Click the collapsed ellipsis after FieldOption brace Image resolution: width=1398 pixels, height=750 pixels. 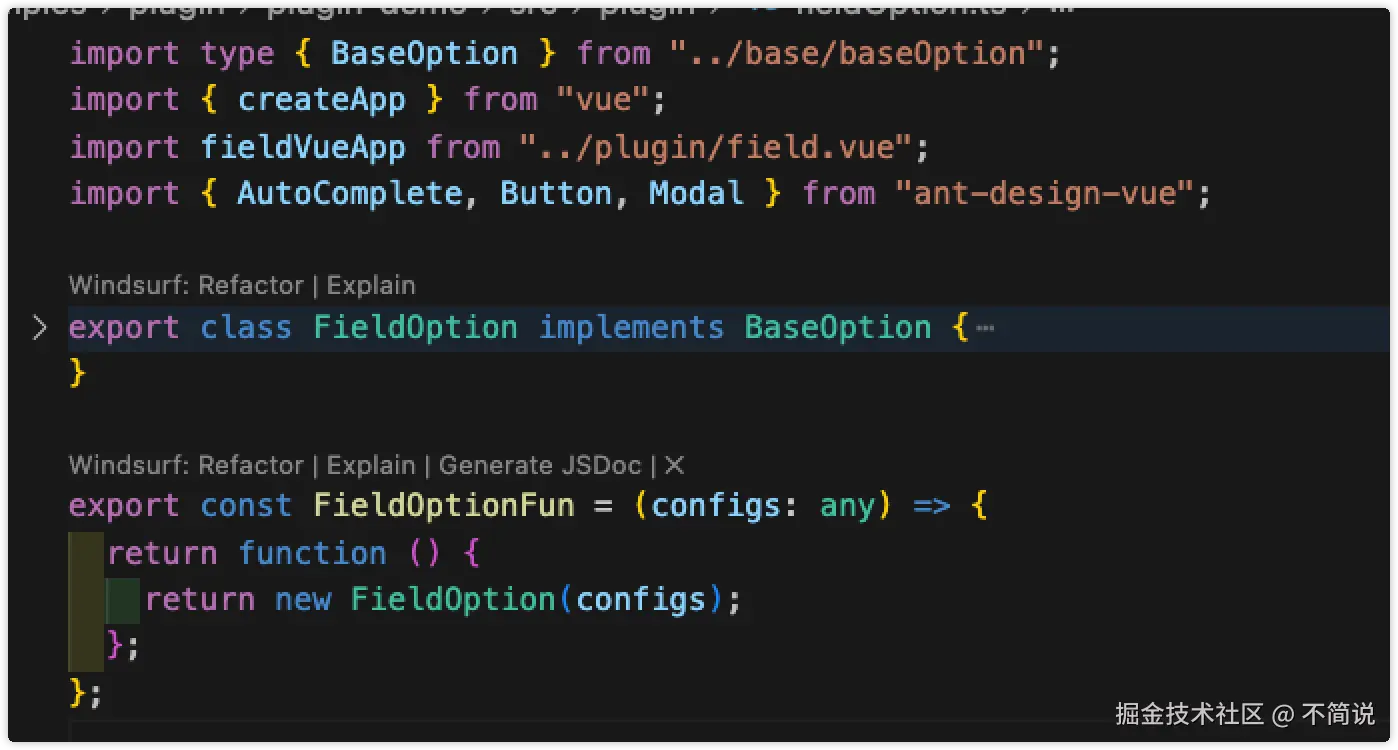[x=985, y=328]
